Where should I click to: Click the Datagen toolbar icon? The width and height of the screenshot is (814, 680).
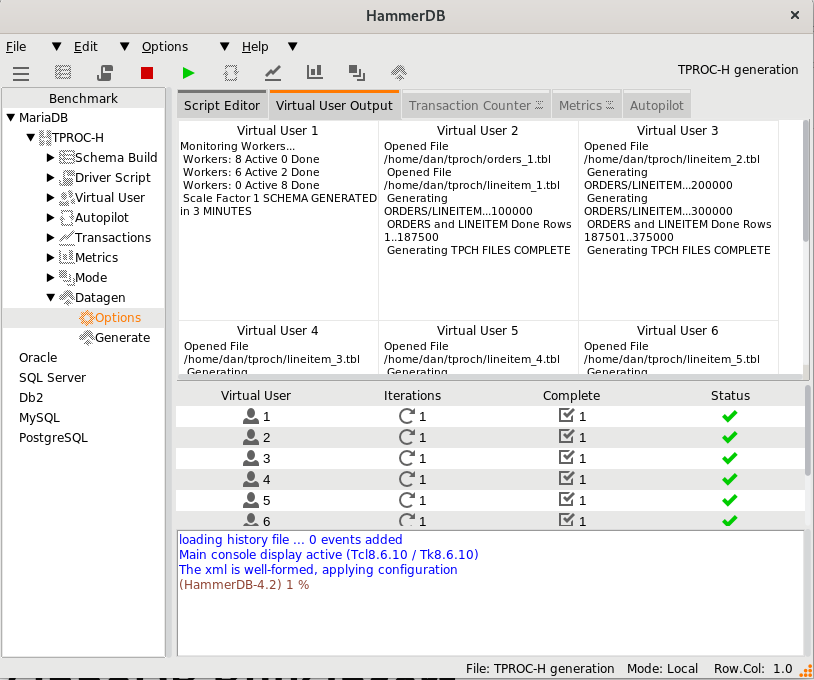tap(399, 73)
